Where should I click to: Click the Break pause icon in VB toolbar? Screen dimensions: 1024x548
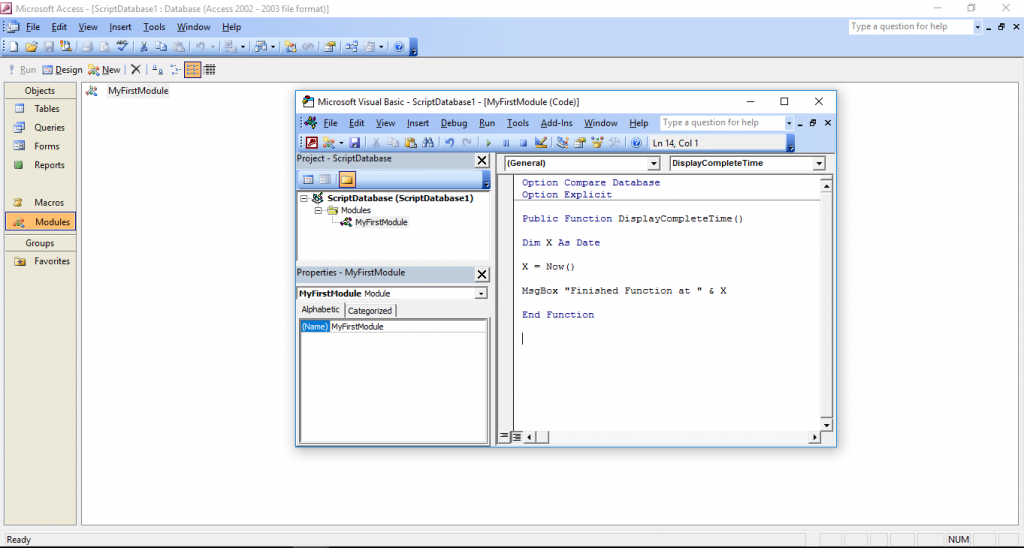505,143
